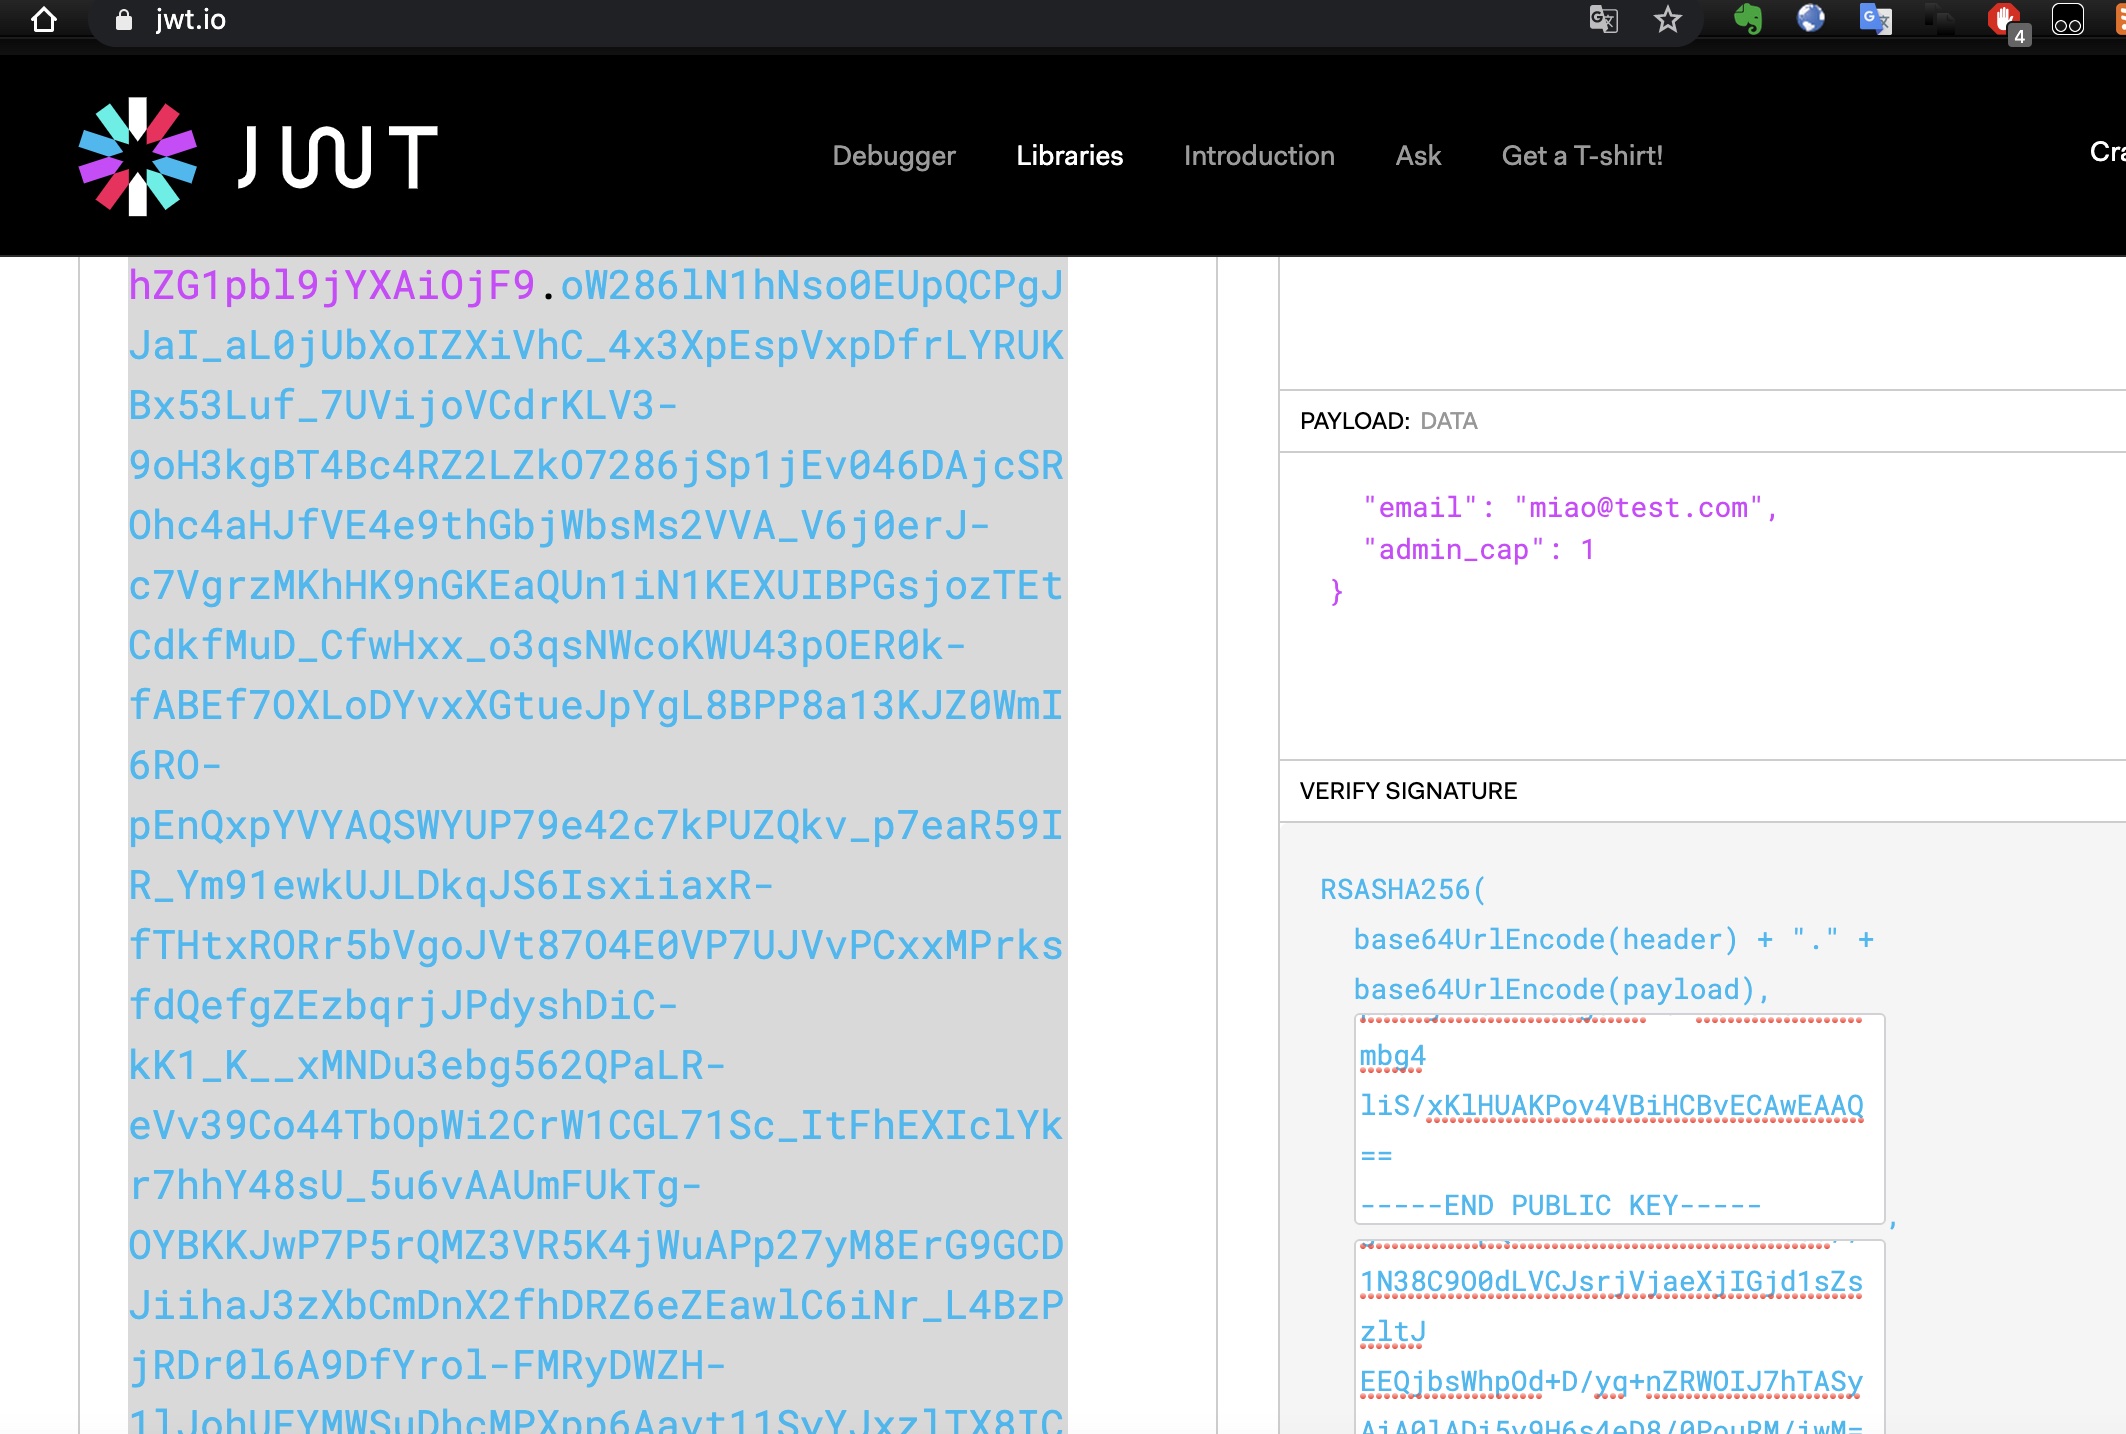The height and width of the screenshot is (1434, 2126).
Task: Click the blue globe extension icon
Action: tap(1810, 19)
